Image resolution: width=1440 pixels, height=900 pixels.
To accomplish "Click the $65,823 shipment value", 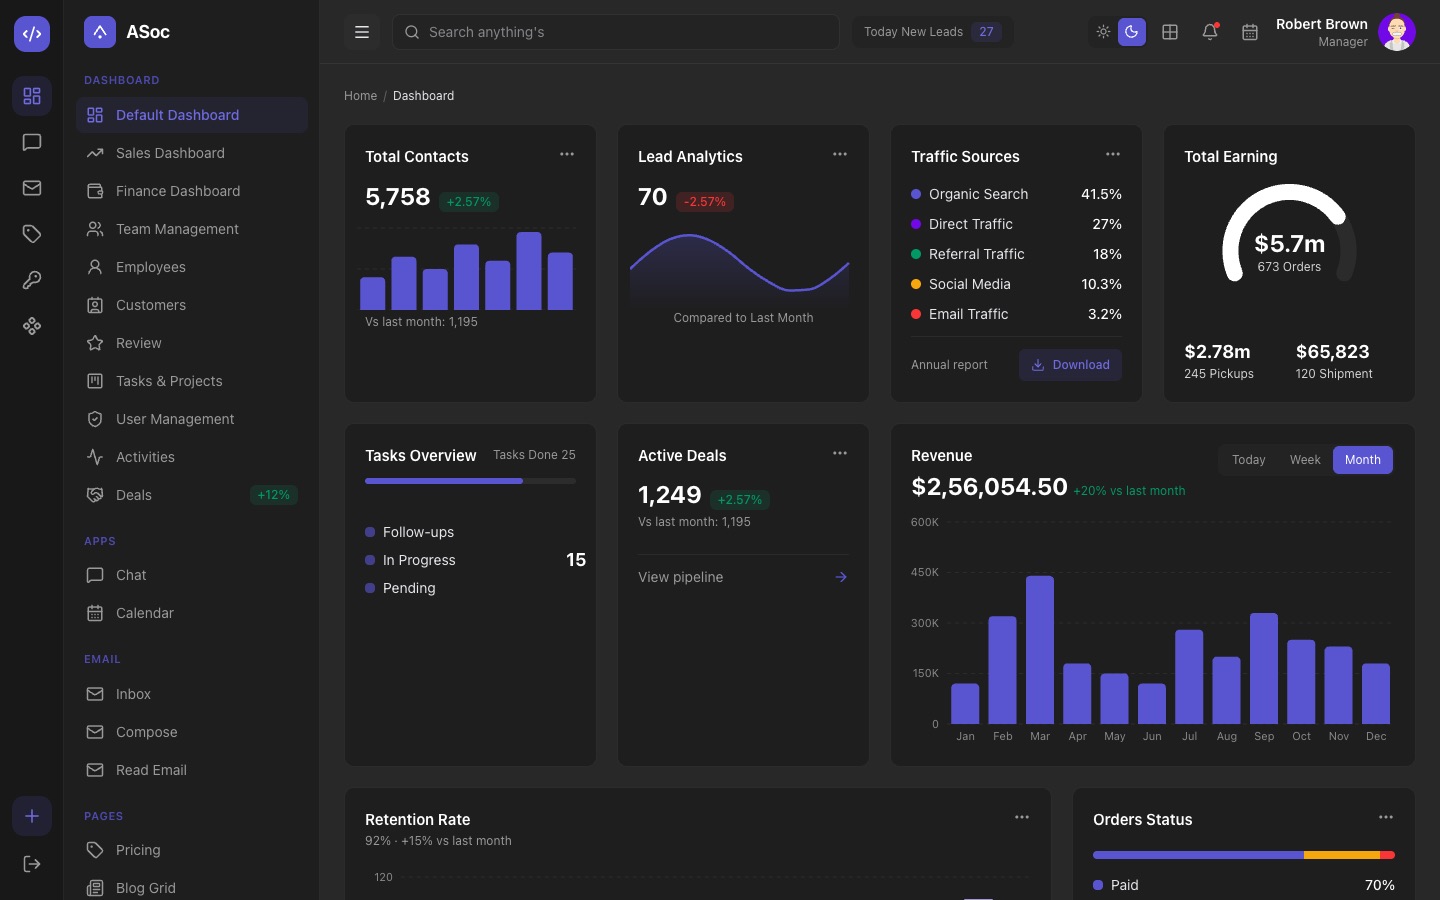I will pyautogui.click(x=1332, y=352).
